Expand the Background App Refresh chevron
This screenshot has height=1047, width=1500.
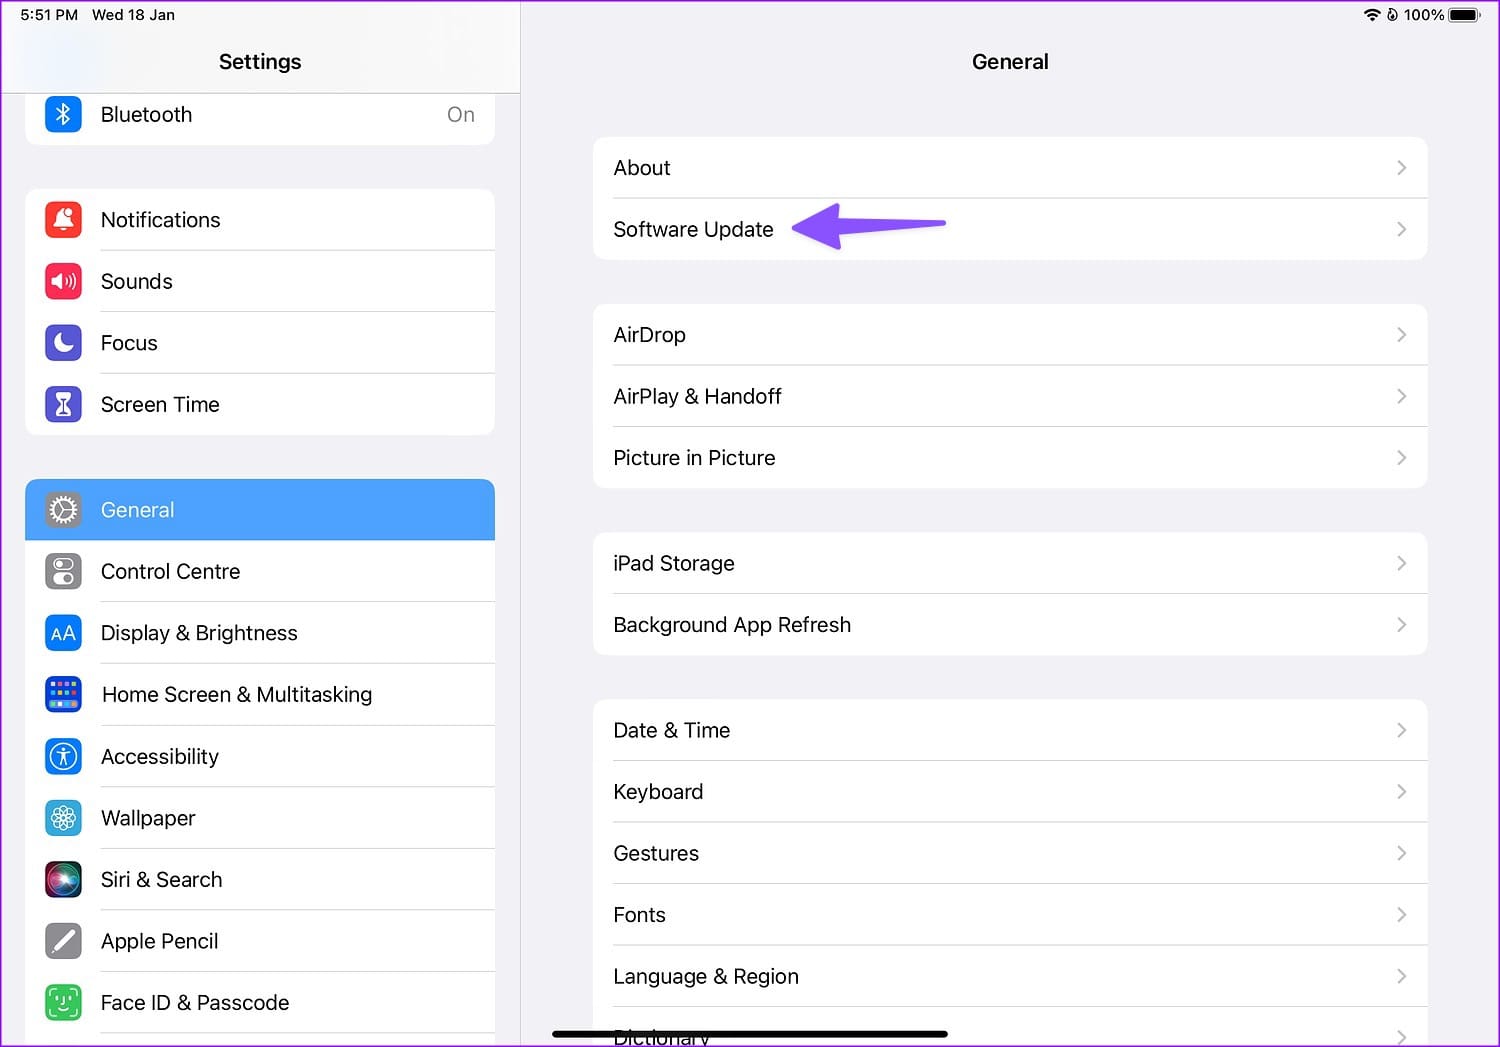pos(1402,625)
